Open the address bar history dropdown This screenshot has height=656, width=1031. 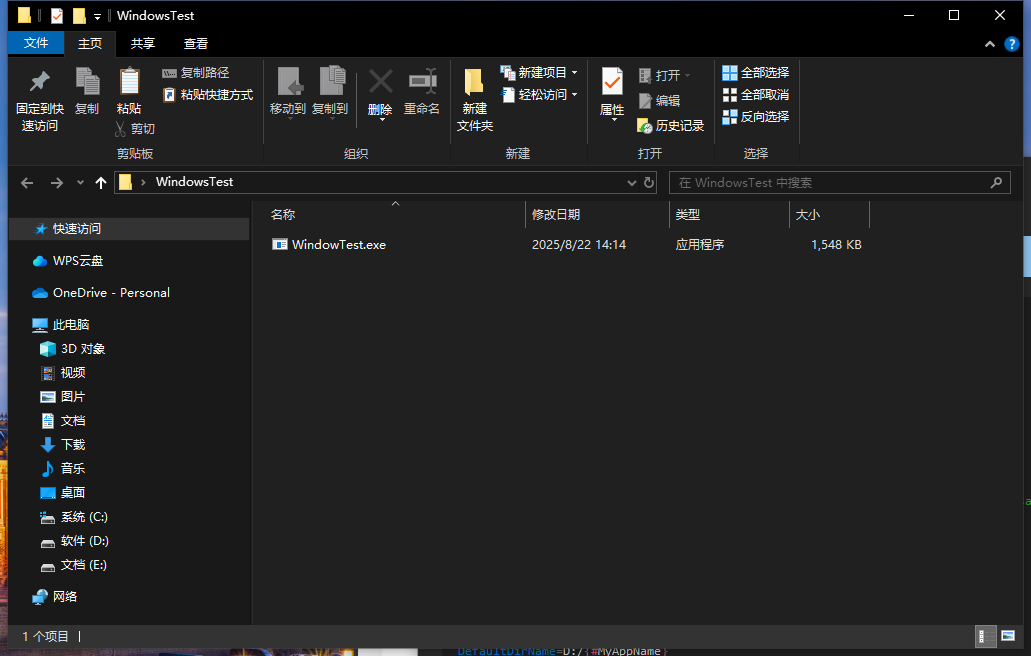tap(632, 183)
